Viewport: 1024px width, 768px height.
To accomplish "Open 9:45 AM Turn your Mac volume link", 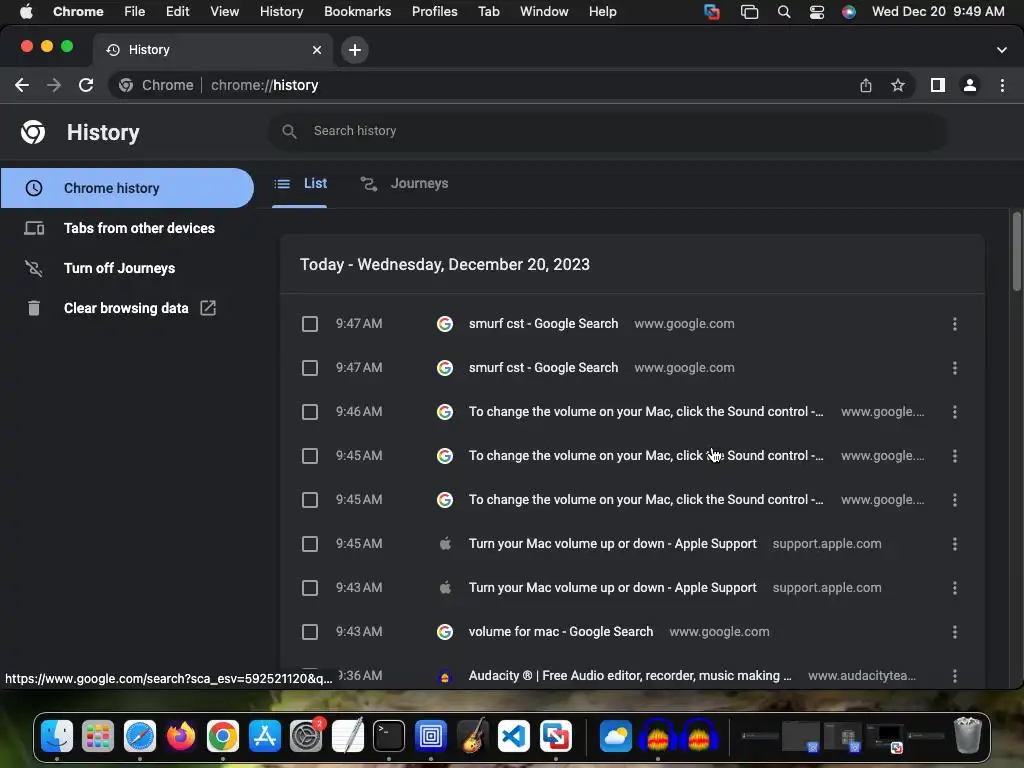I will pos(613,544).
